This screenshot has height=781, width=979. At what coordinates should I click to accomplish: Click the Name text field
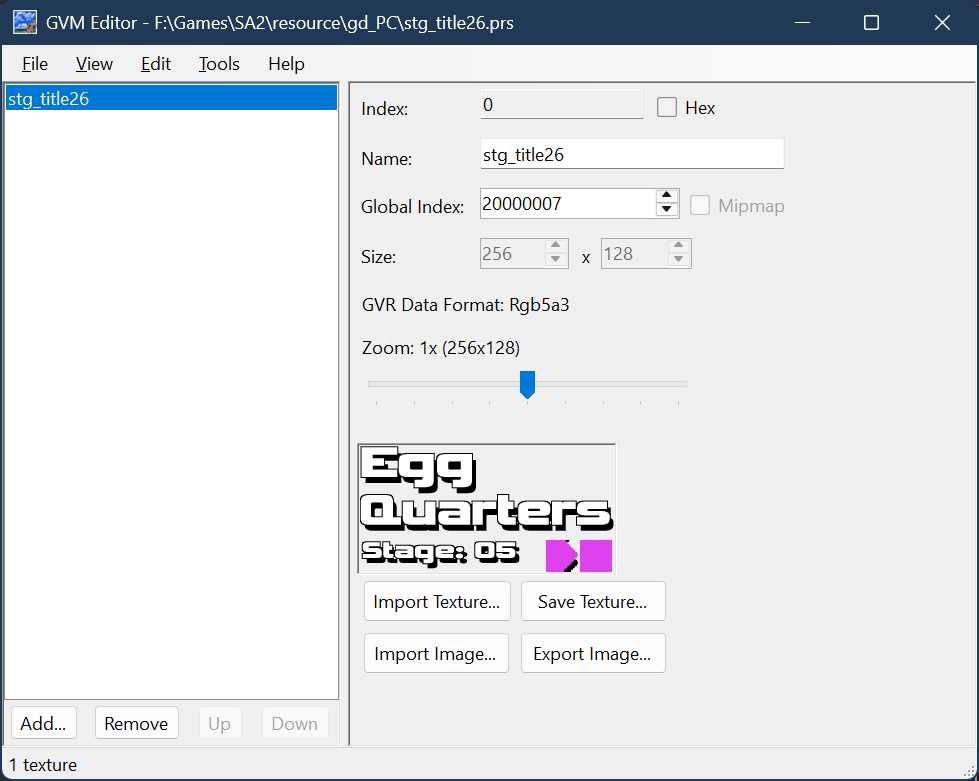[631, 155]
